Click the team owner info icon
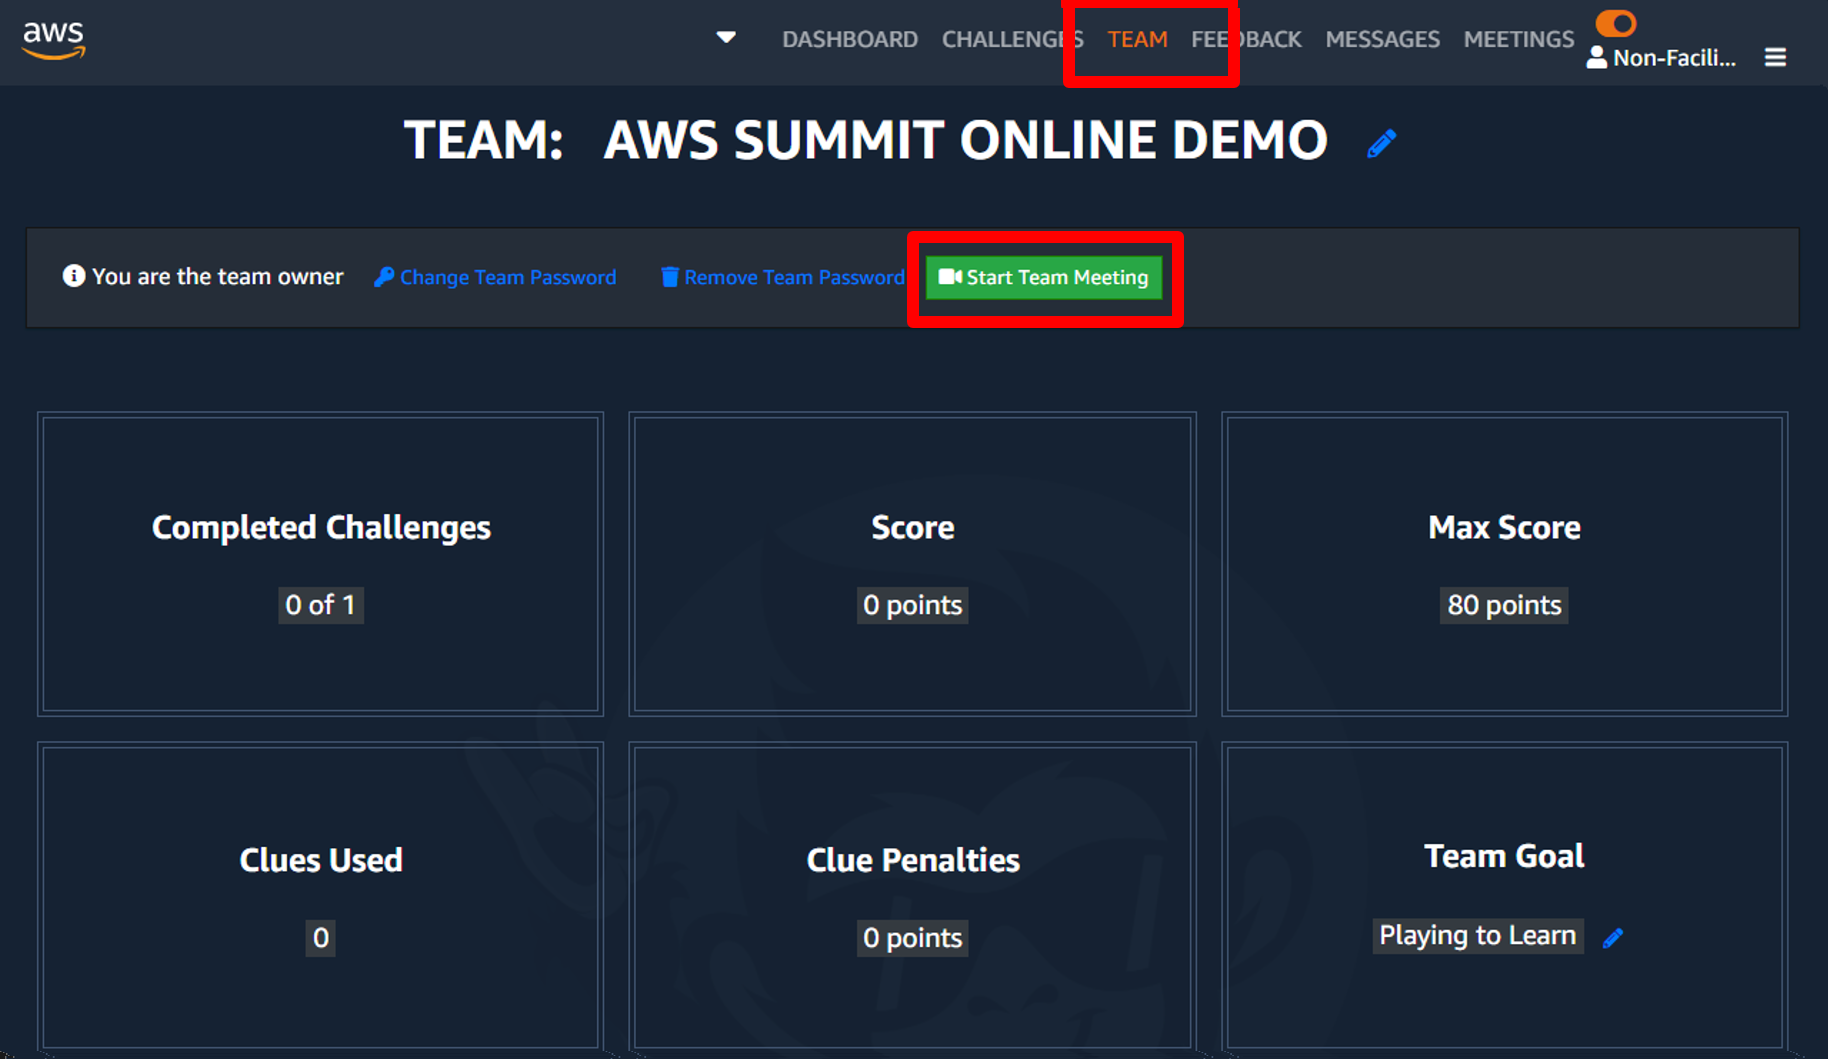This screenshot has width=1828, height=1059. click(73, 276)
